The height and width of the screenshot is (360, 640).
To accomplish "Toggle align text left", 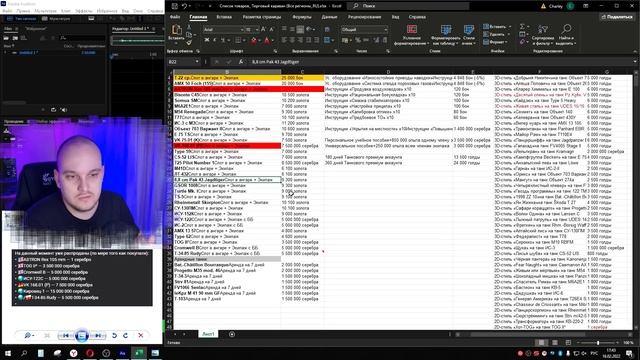I will point(284,40).
